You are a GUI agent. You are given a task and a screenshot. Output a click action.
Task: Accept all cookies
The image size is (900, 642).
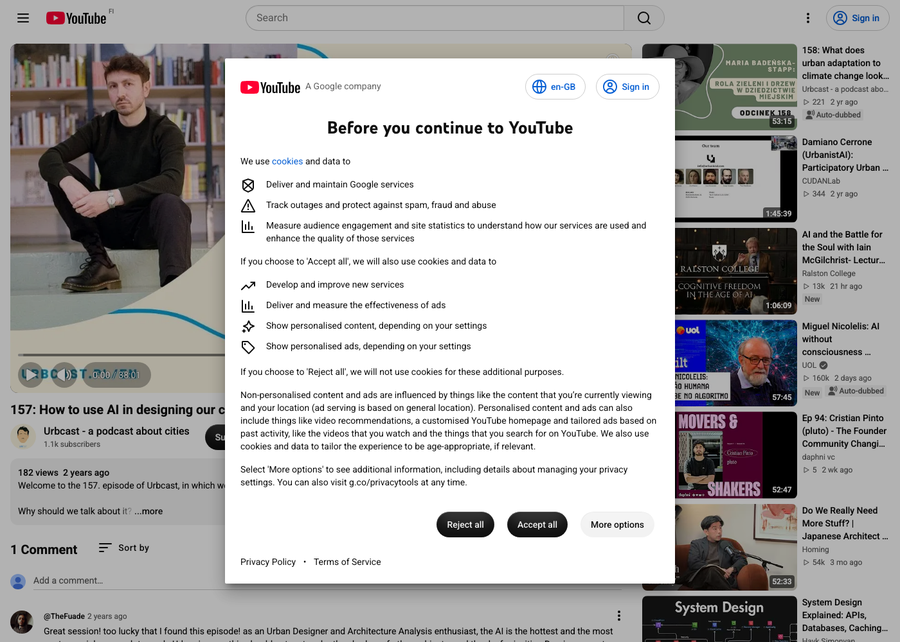(x=537, y=524)
